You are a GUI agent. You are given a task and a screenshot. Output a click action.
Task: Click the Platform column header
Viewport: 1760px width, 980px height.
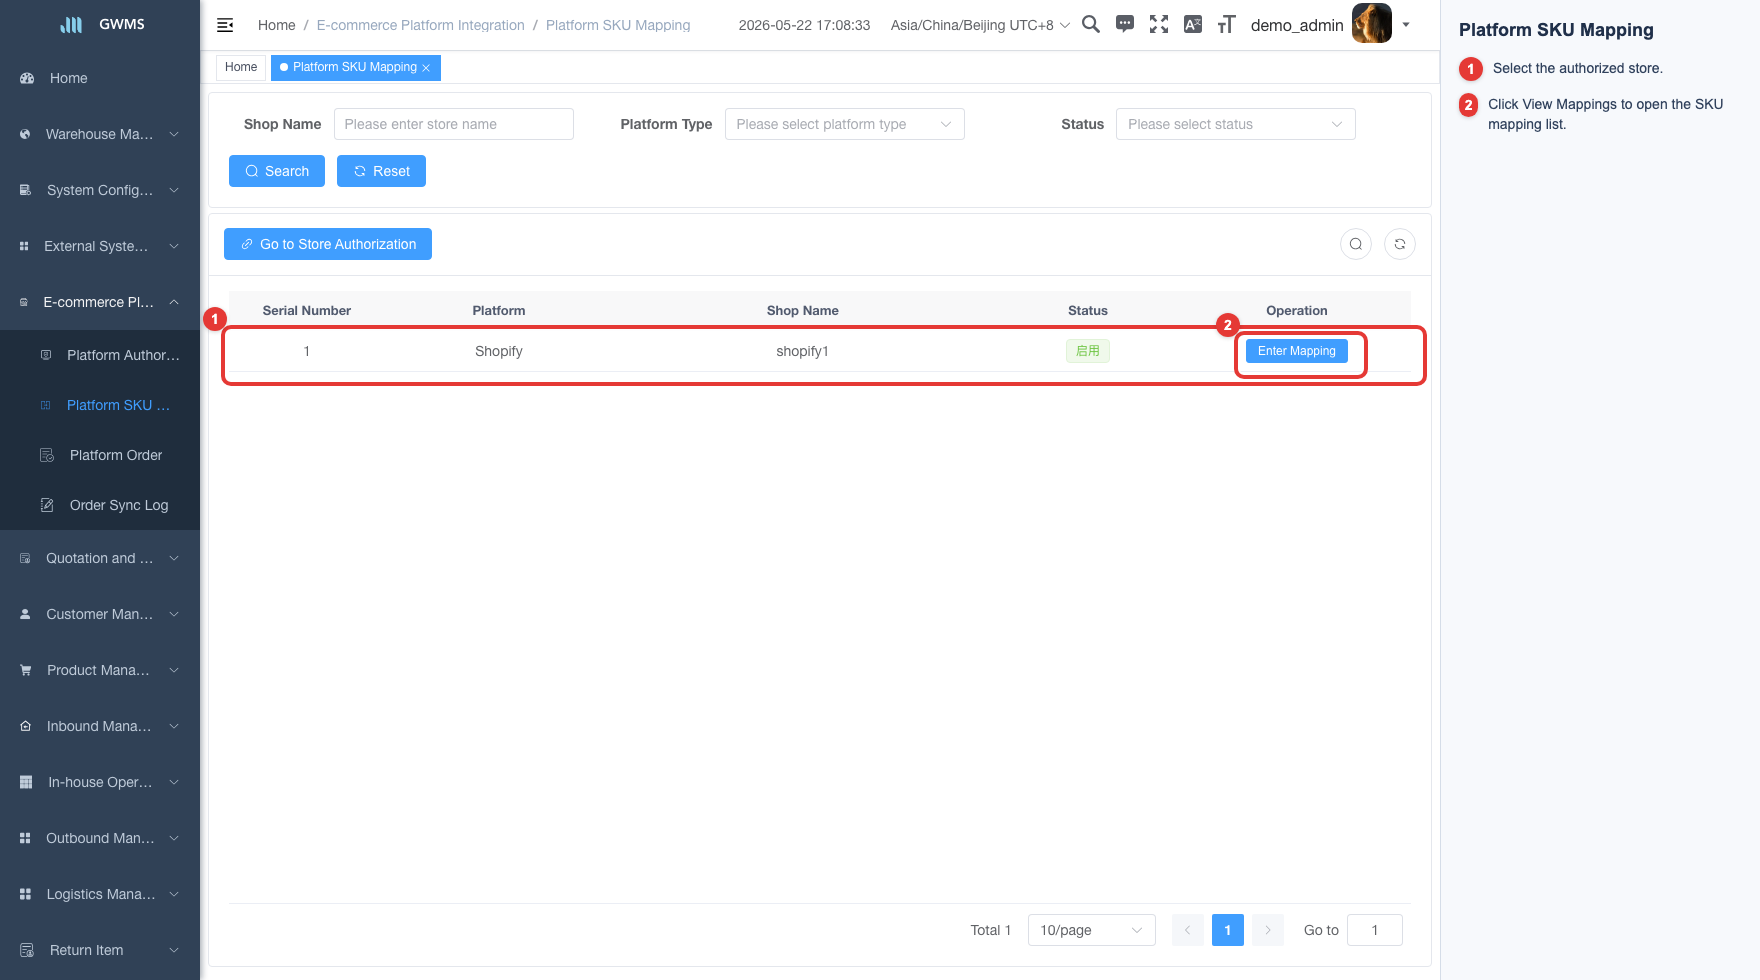point(499,311)
